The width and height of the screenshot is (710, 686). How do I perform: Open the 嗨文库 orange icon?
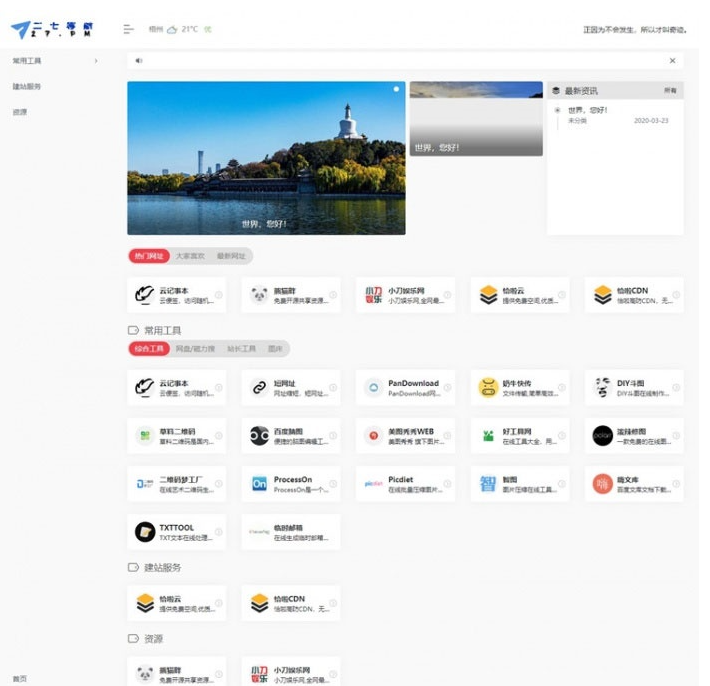pyautogui.click(x=603, y=484)
